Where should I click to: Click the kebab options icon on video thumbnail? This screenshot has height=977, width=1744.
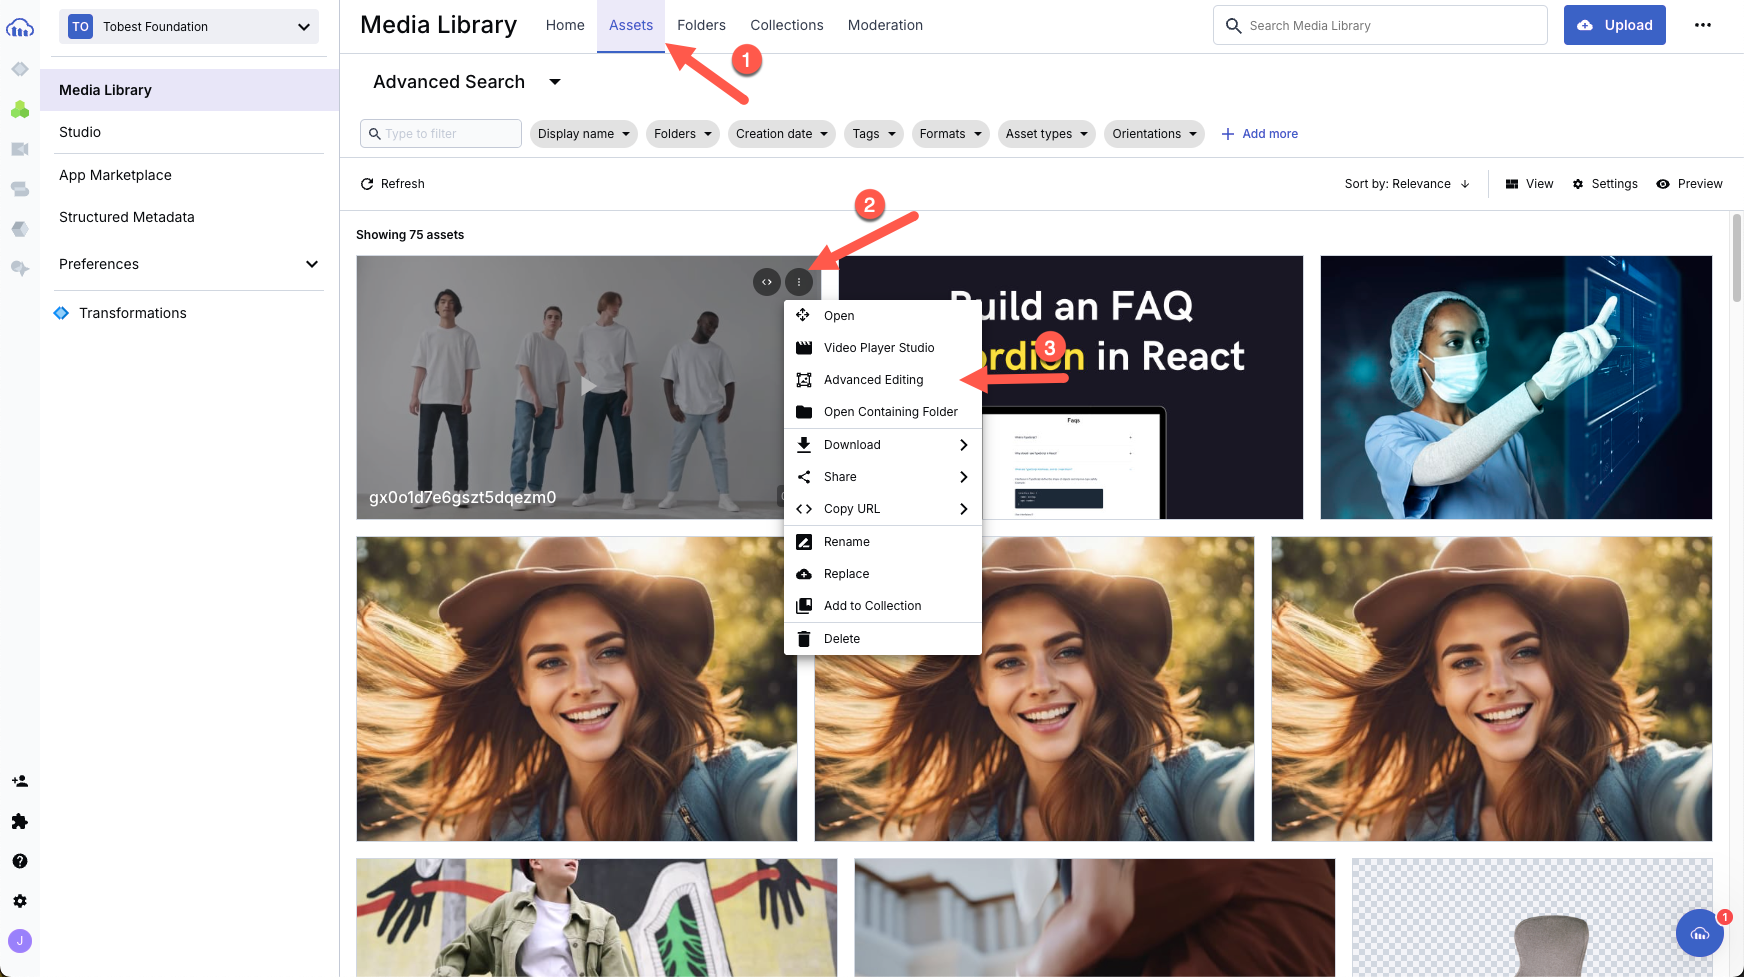799,282
